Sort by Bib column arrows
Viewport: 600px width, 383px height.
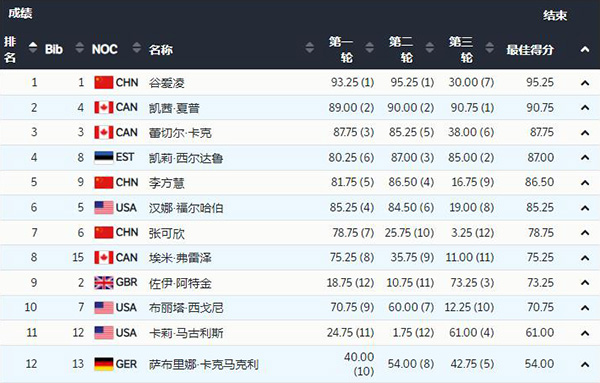click(x=80, y=48)
